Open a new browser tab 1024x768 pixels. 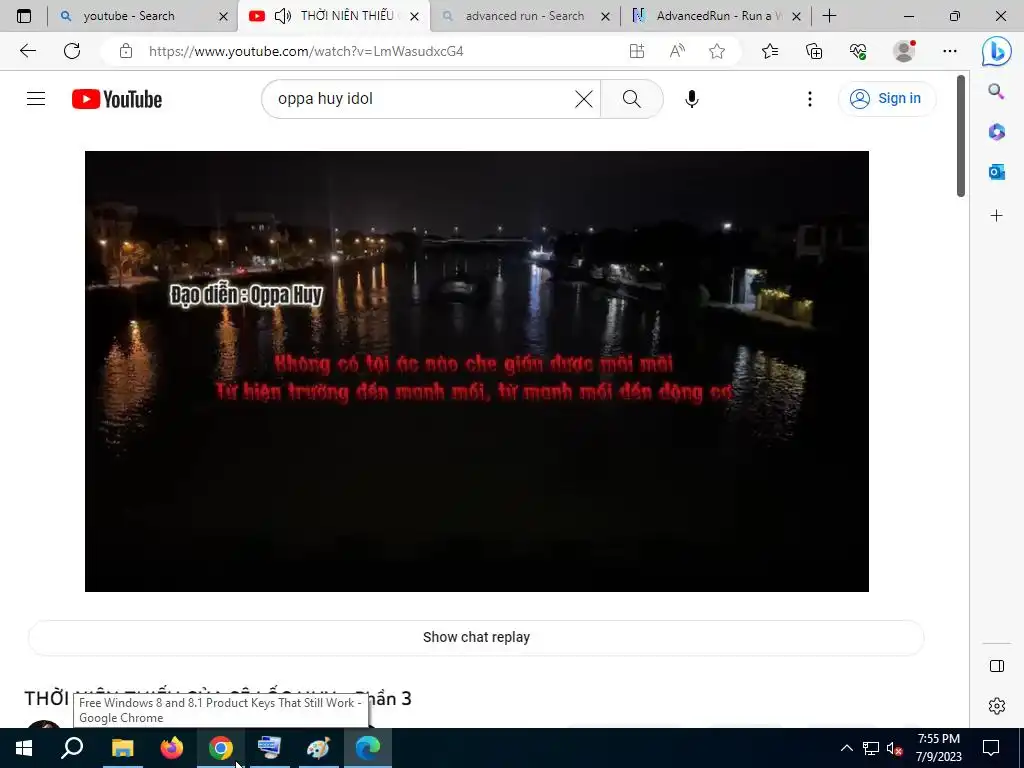click(x=829, y=16)
